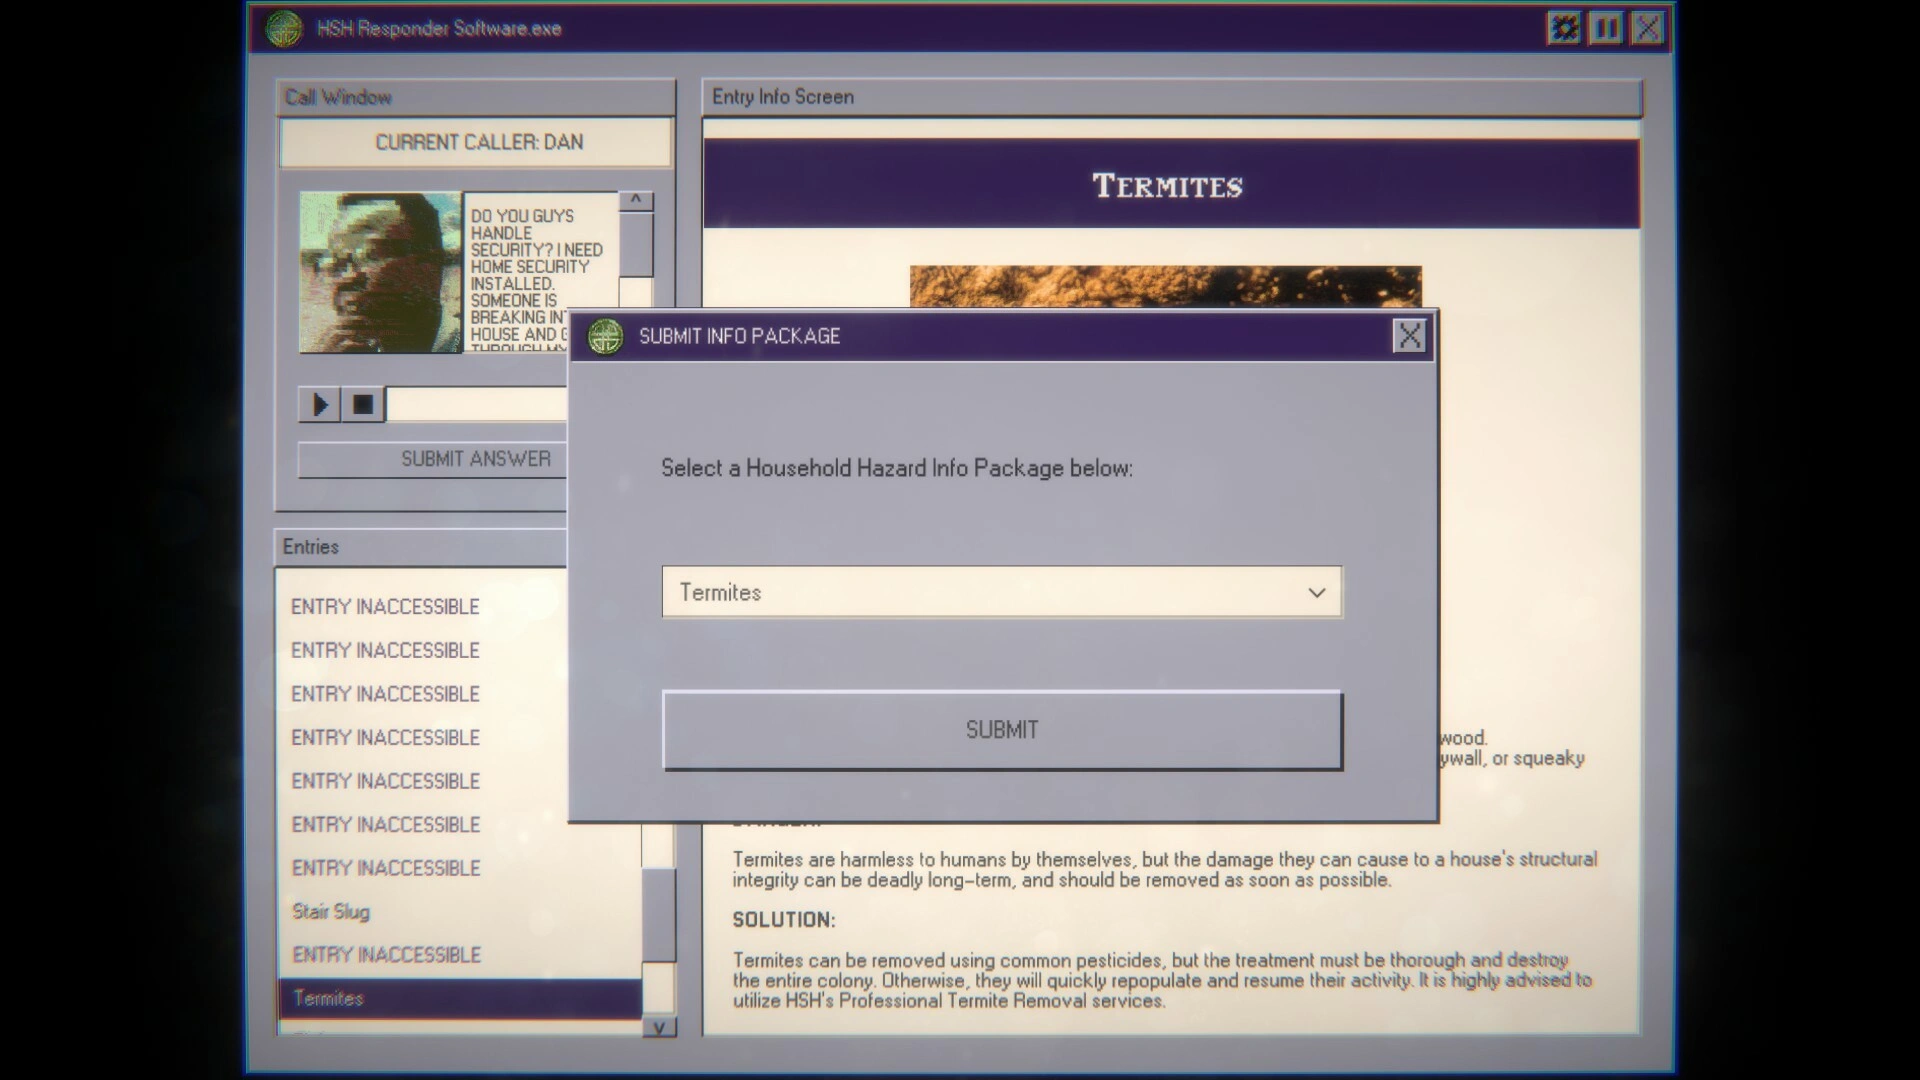The height and width of the screenshot is (1080, 1920).
Task: Click the SUBMIT button to send package
Action: (x=1002, y=729)
